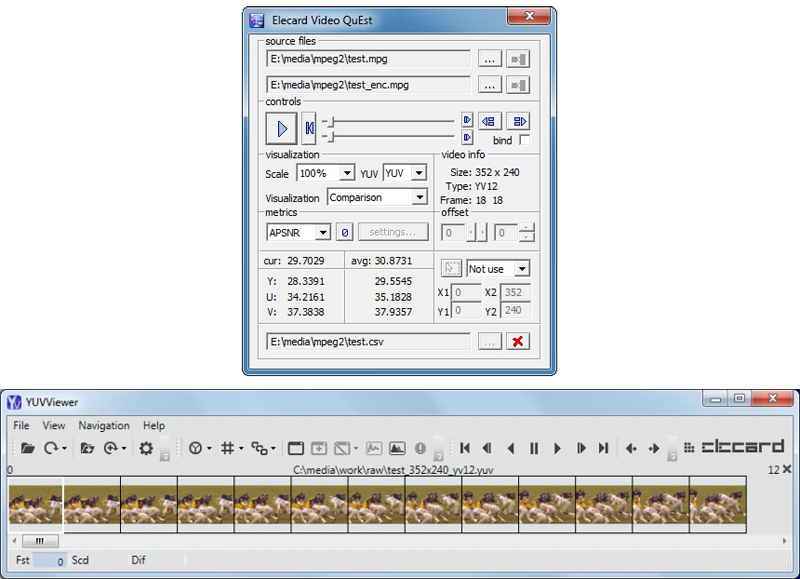Image resolution: width=800 pixels, height=579 pixels.
Task: Click the reload file icon in YUVViewer toolbar
Action: click(51, 448)
